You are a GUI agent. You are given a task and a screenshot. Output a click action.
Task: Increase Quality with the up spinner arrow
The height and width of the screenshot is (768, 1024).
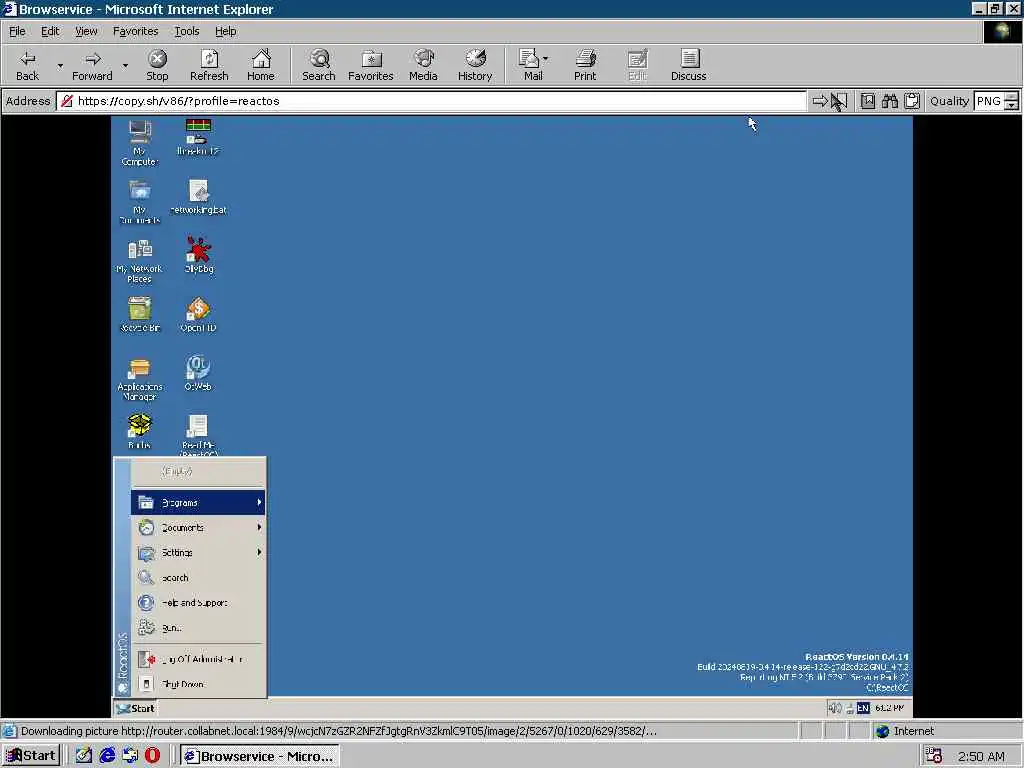(x=1012, y=97)
